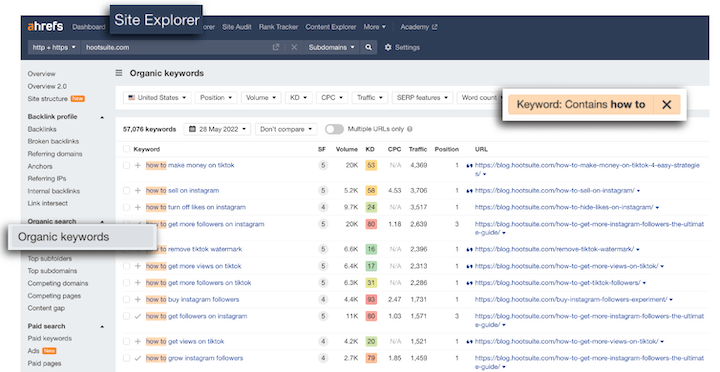720x372 pixels.
Task: Click the search magnifier button
Action: [368, 47]
